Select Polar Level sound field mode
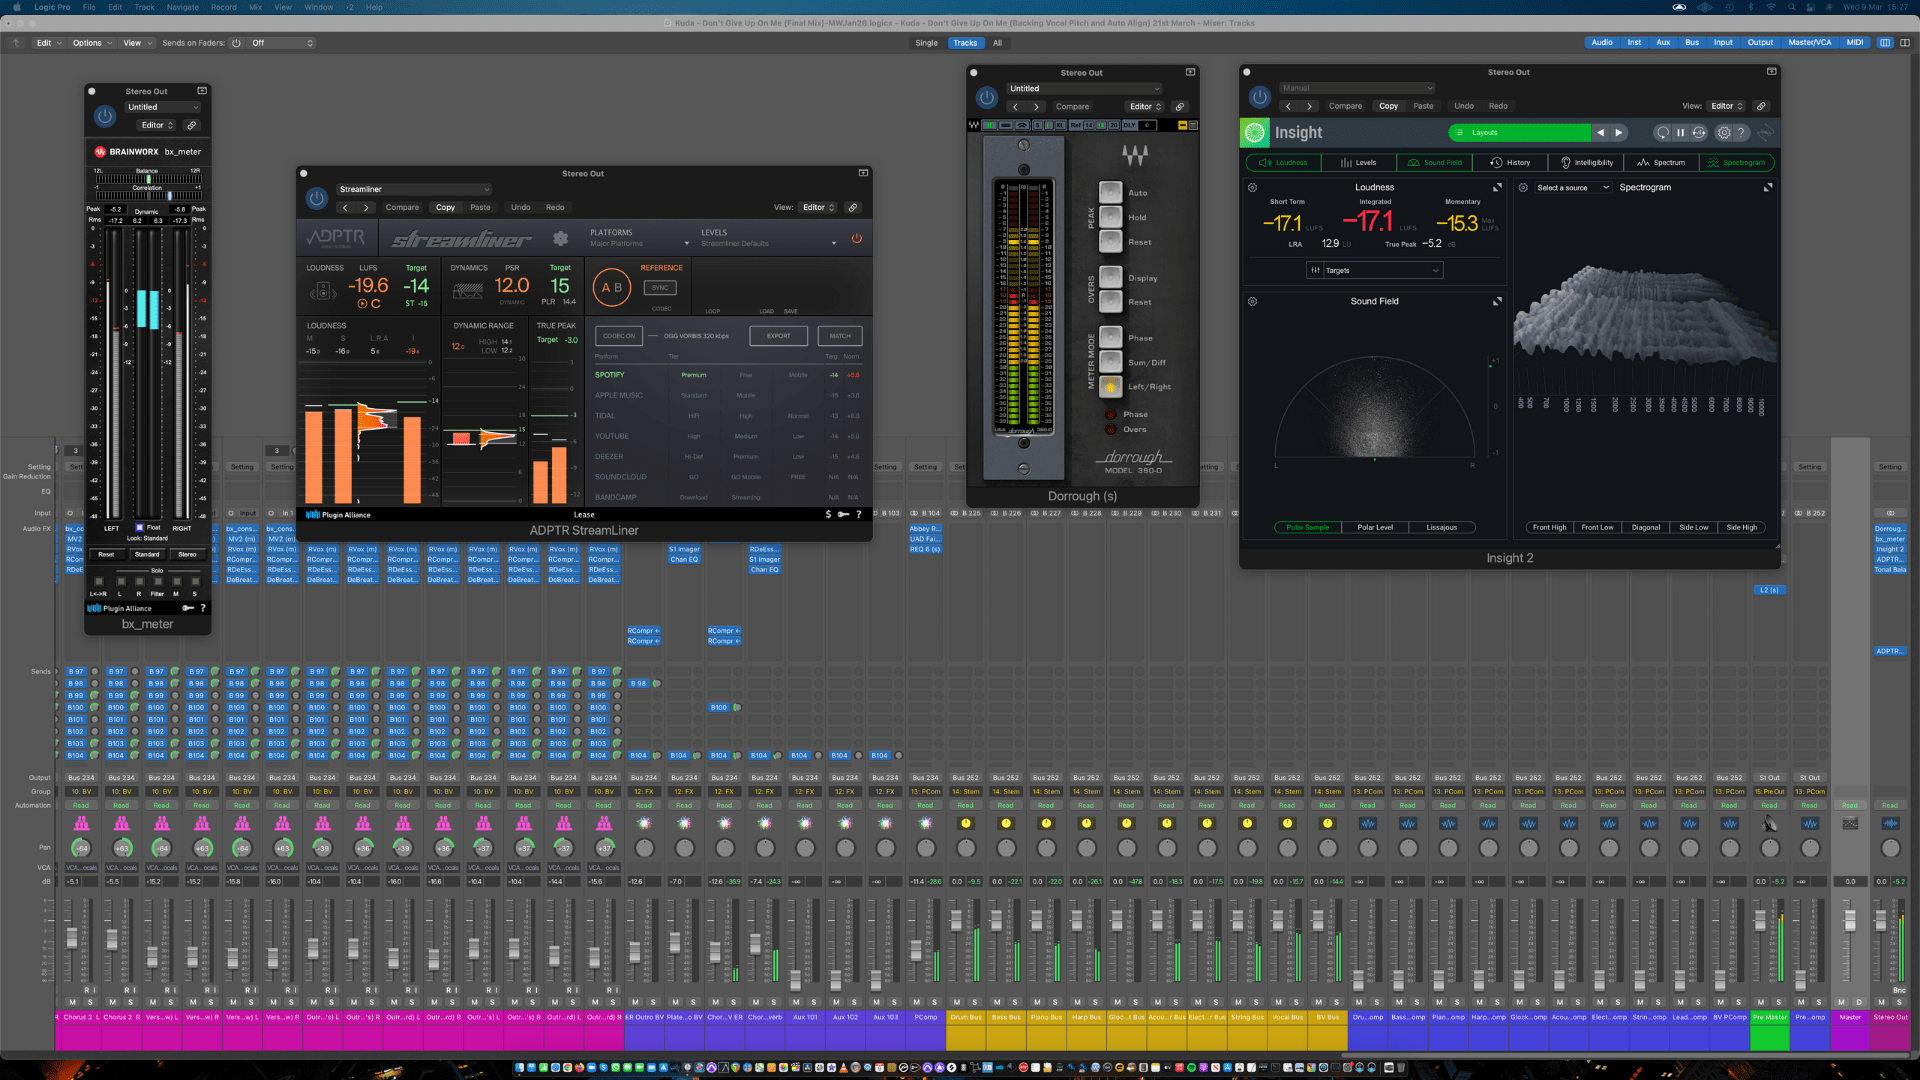Screen dimensions: 1920x1080 tap(1374, 527)
